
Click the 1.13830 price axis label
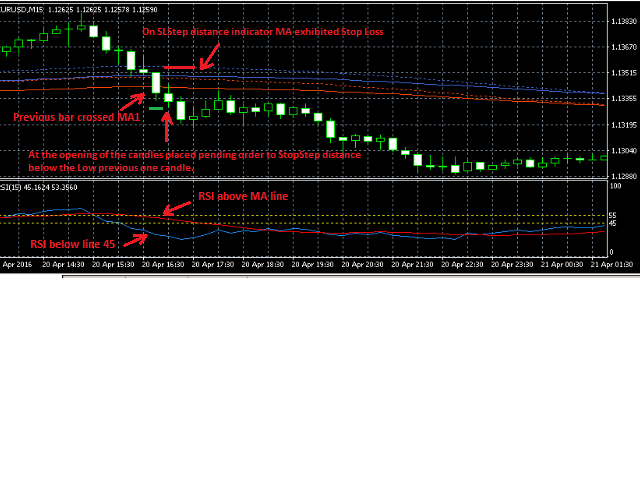[x=623, y=22]
